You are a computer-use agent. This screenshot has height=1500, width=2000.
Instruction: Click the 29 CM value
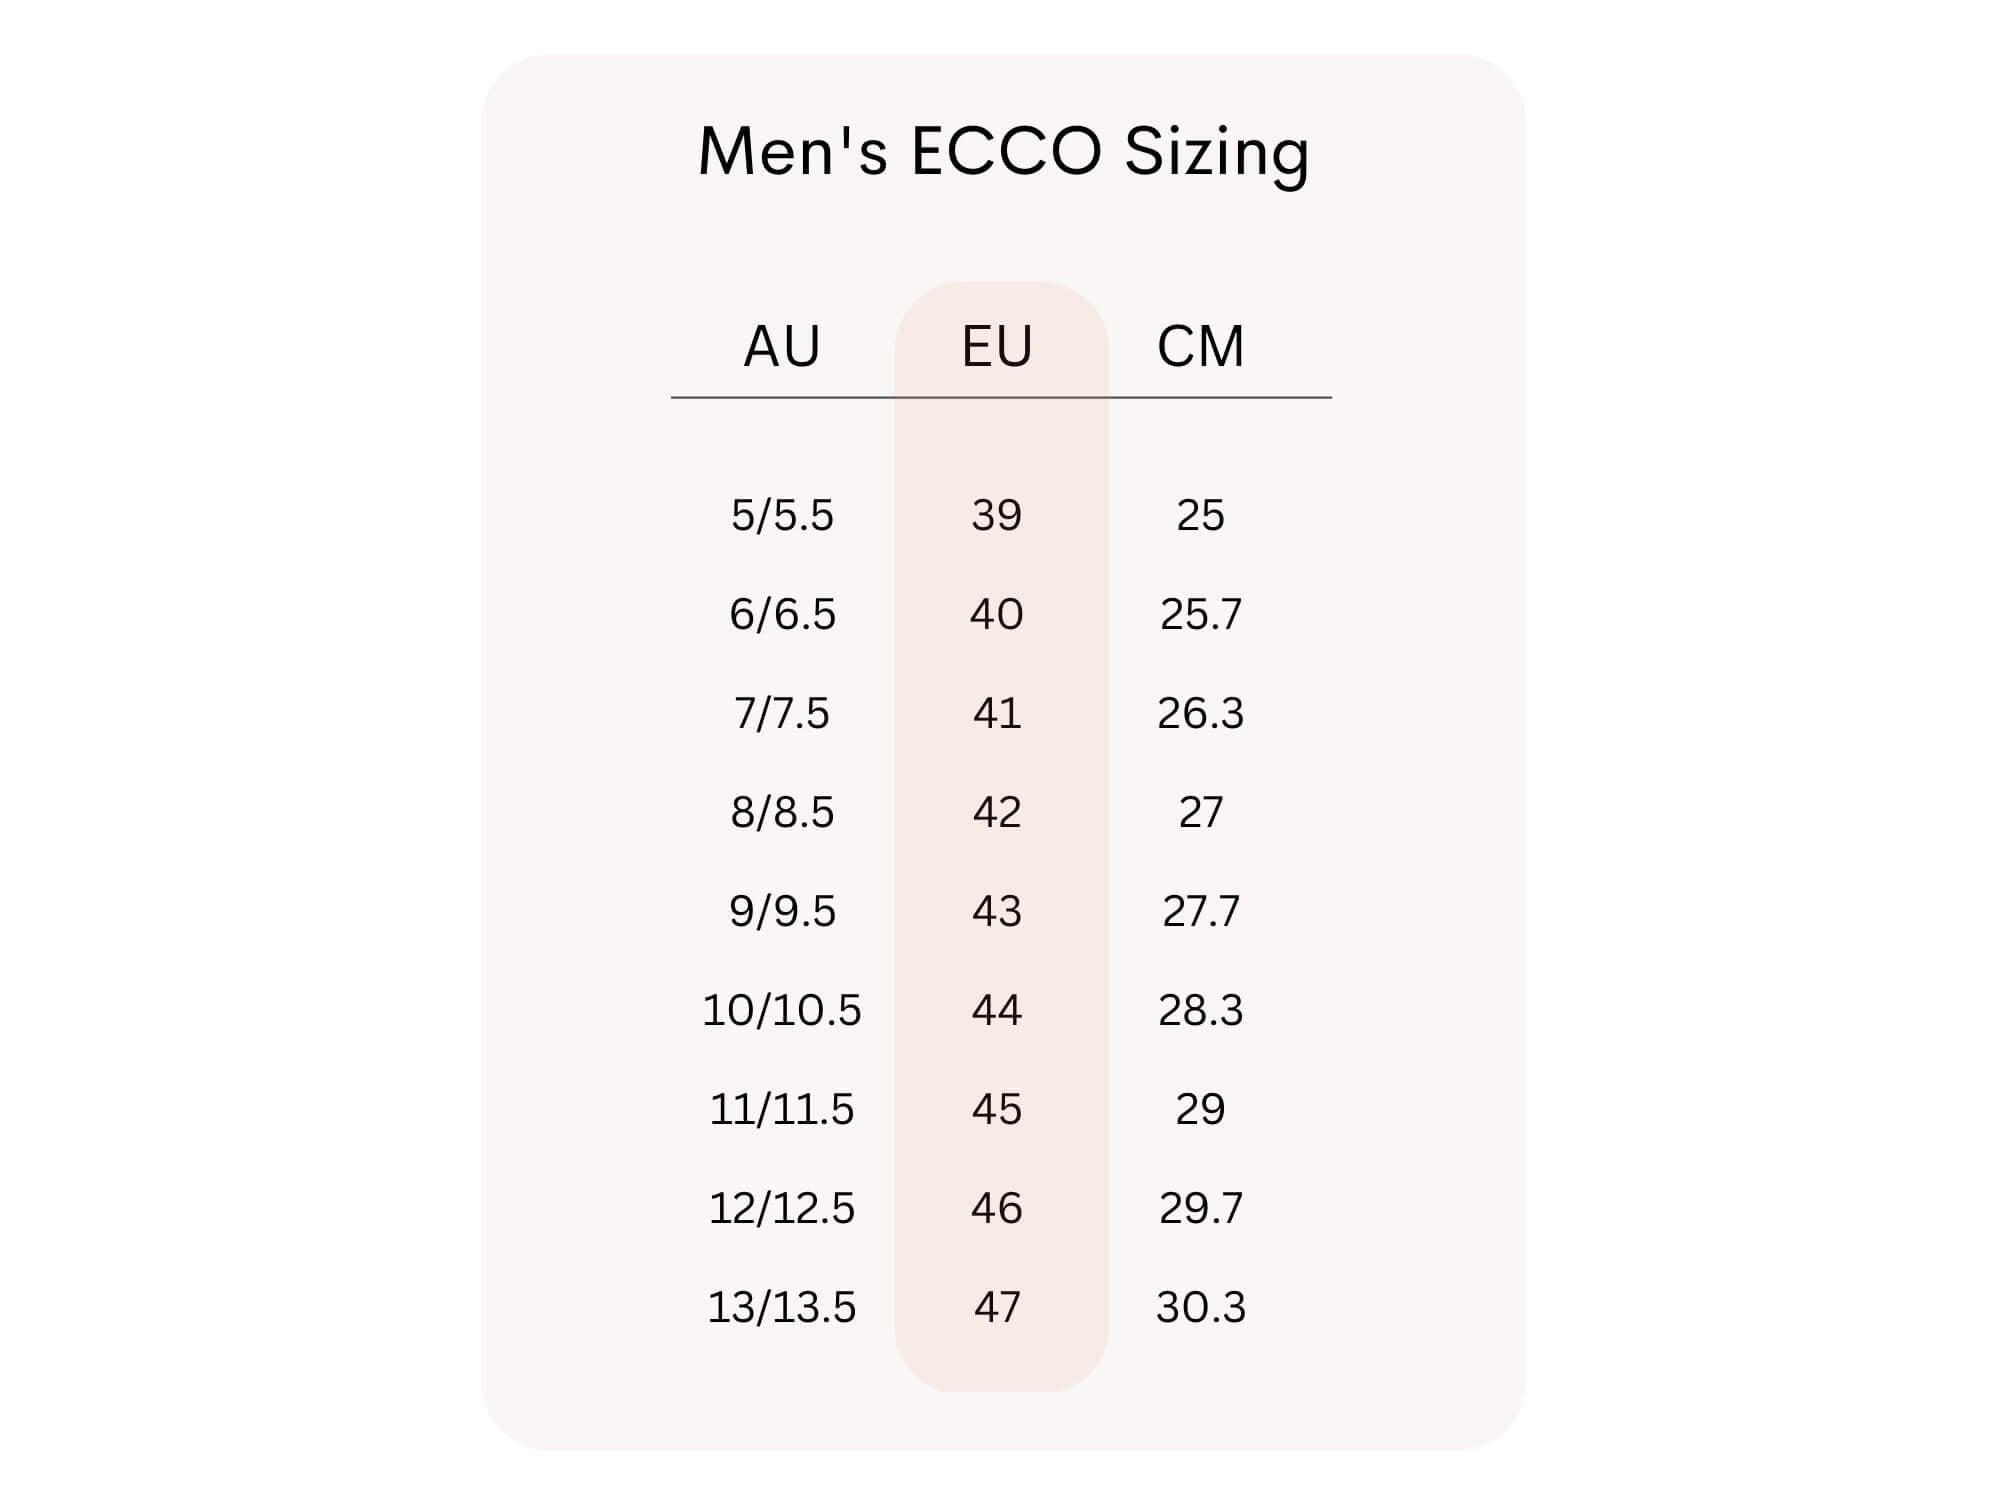click(x=1200, y=1109)
